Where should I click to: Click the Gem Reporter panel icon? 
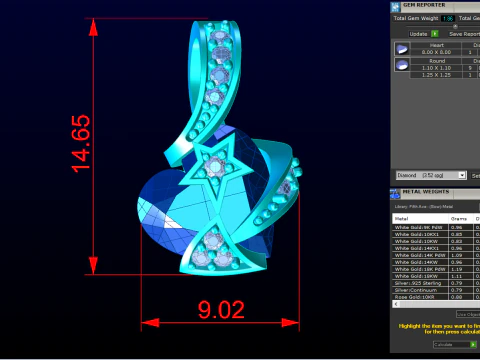point(395,7)
